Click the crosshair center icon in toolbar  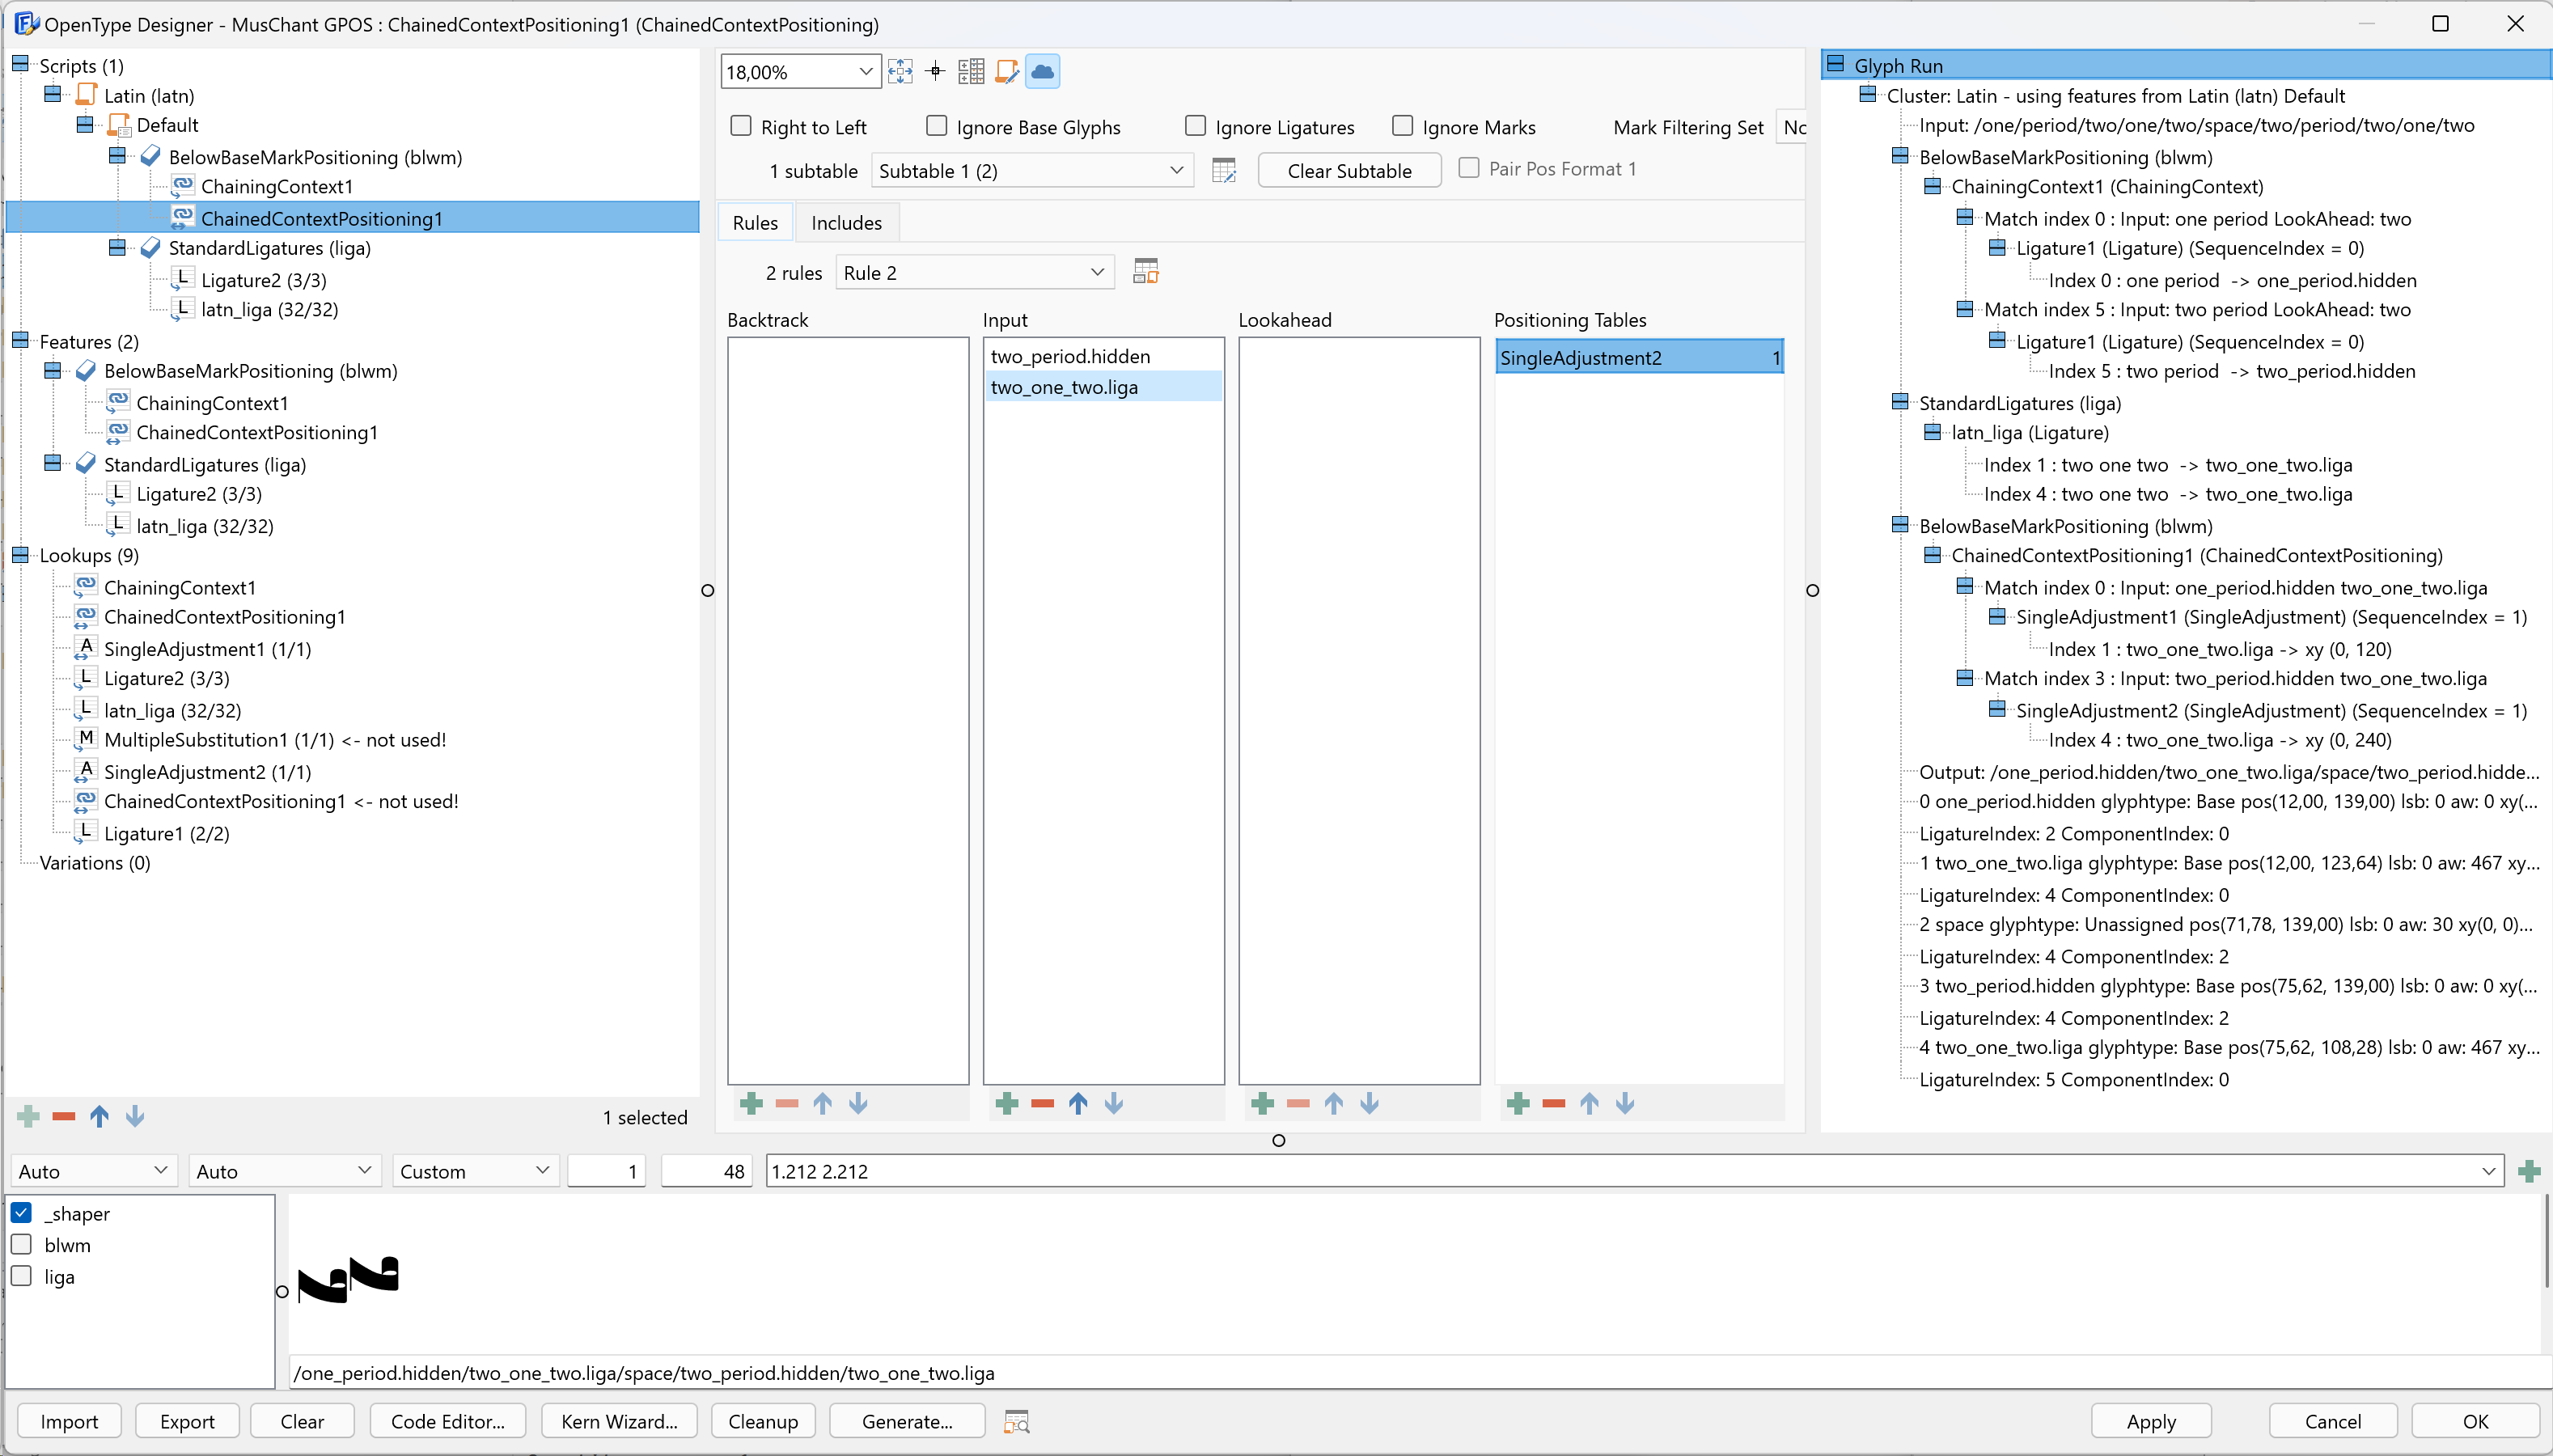tap(935, 72)
